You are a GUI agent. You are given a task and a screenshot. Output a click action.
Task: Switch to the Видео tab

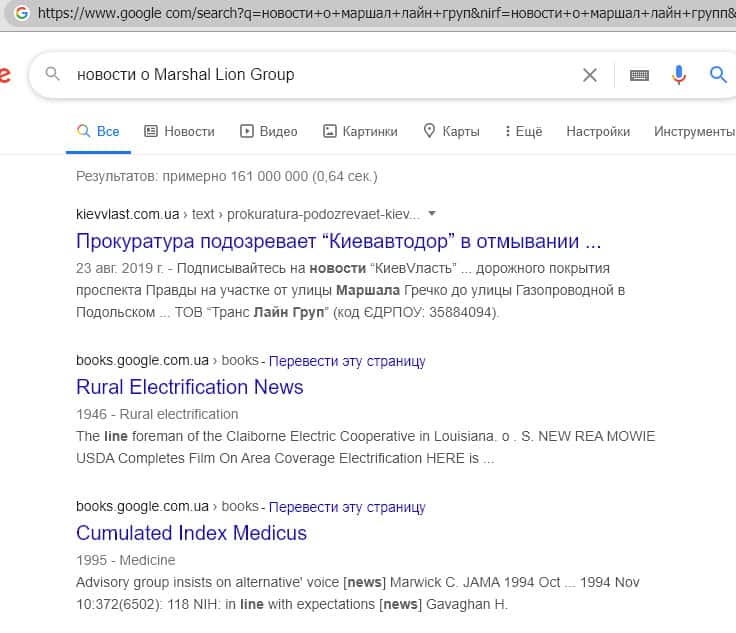click(269, 131)
